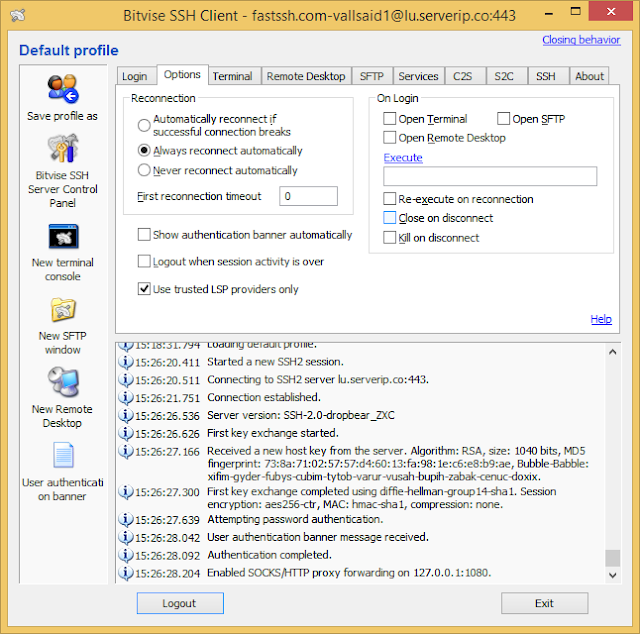Enable Open Remote Desktop on login
This screenshot has width=640, height=634.
(389, 138)
